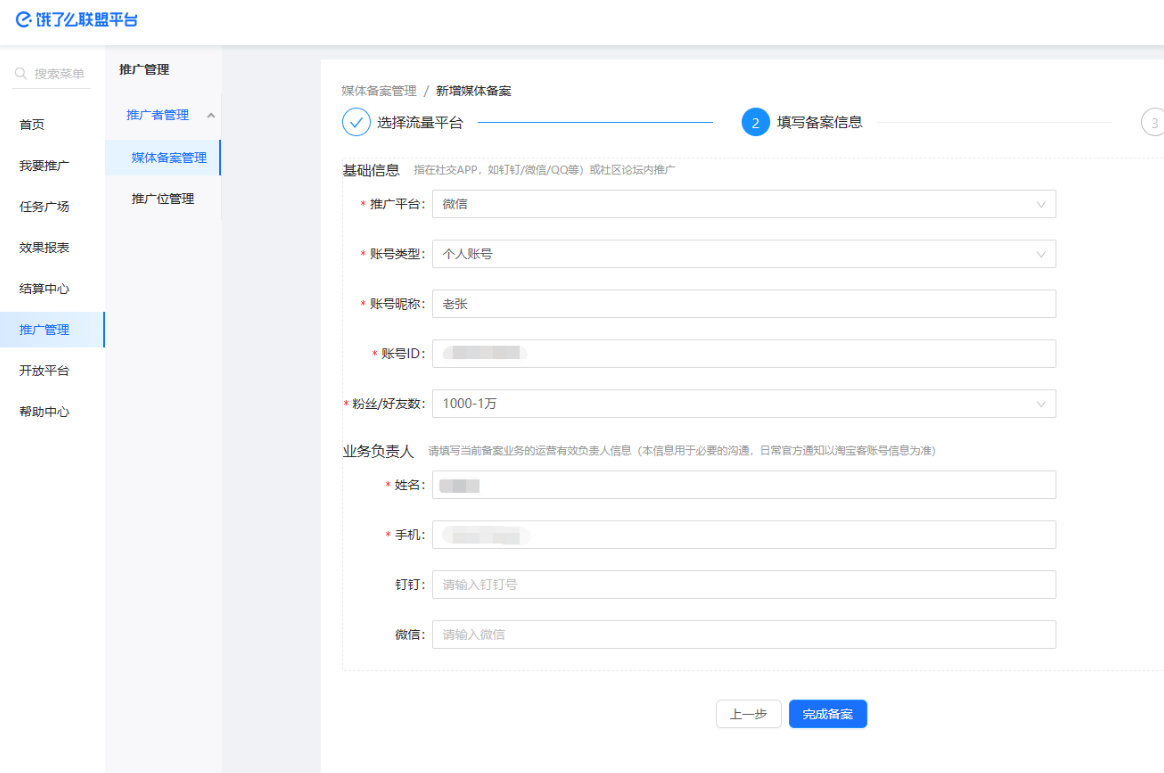Click the step 3 circle icon

1153,122
